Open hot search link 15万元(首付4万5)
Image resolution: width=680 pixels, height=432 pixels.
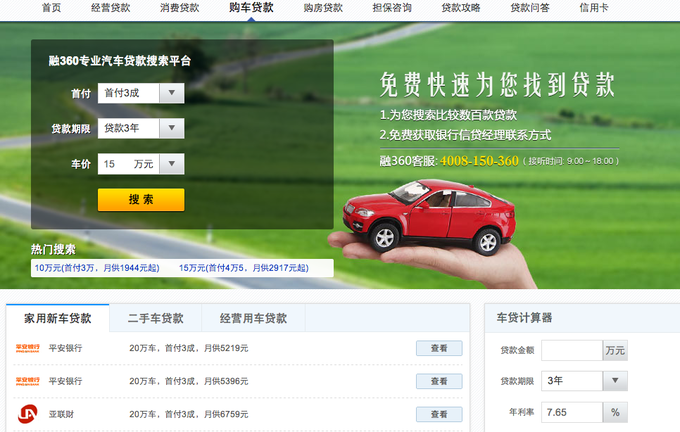click(244, 268)
